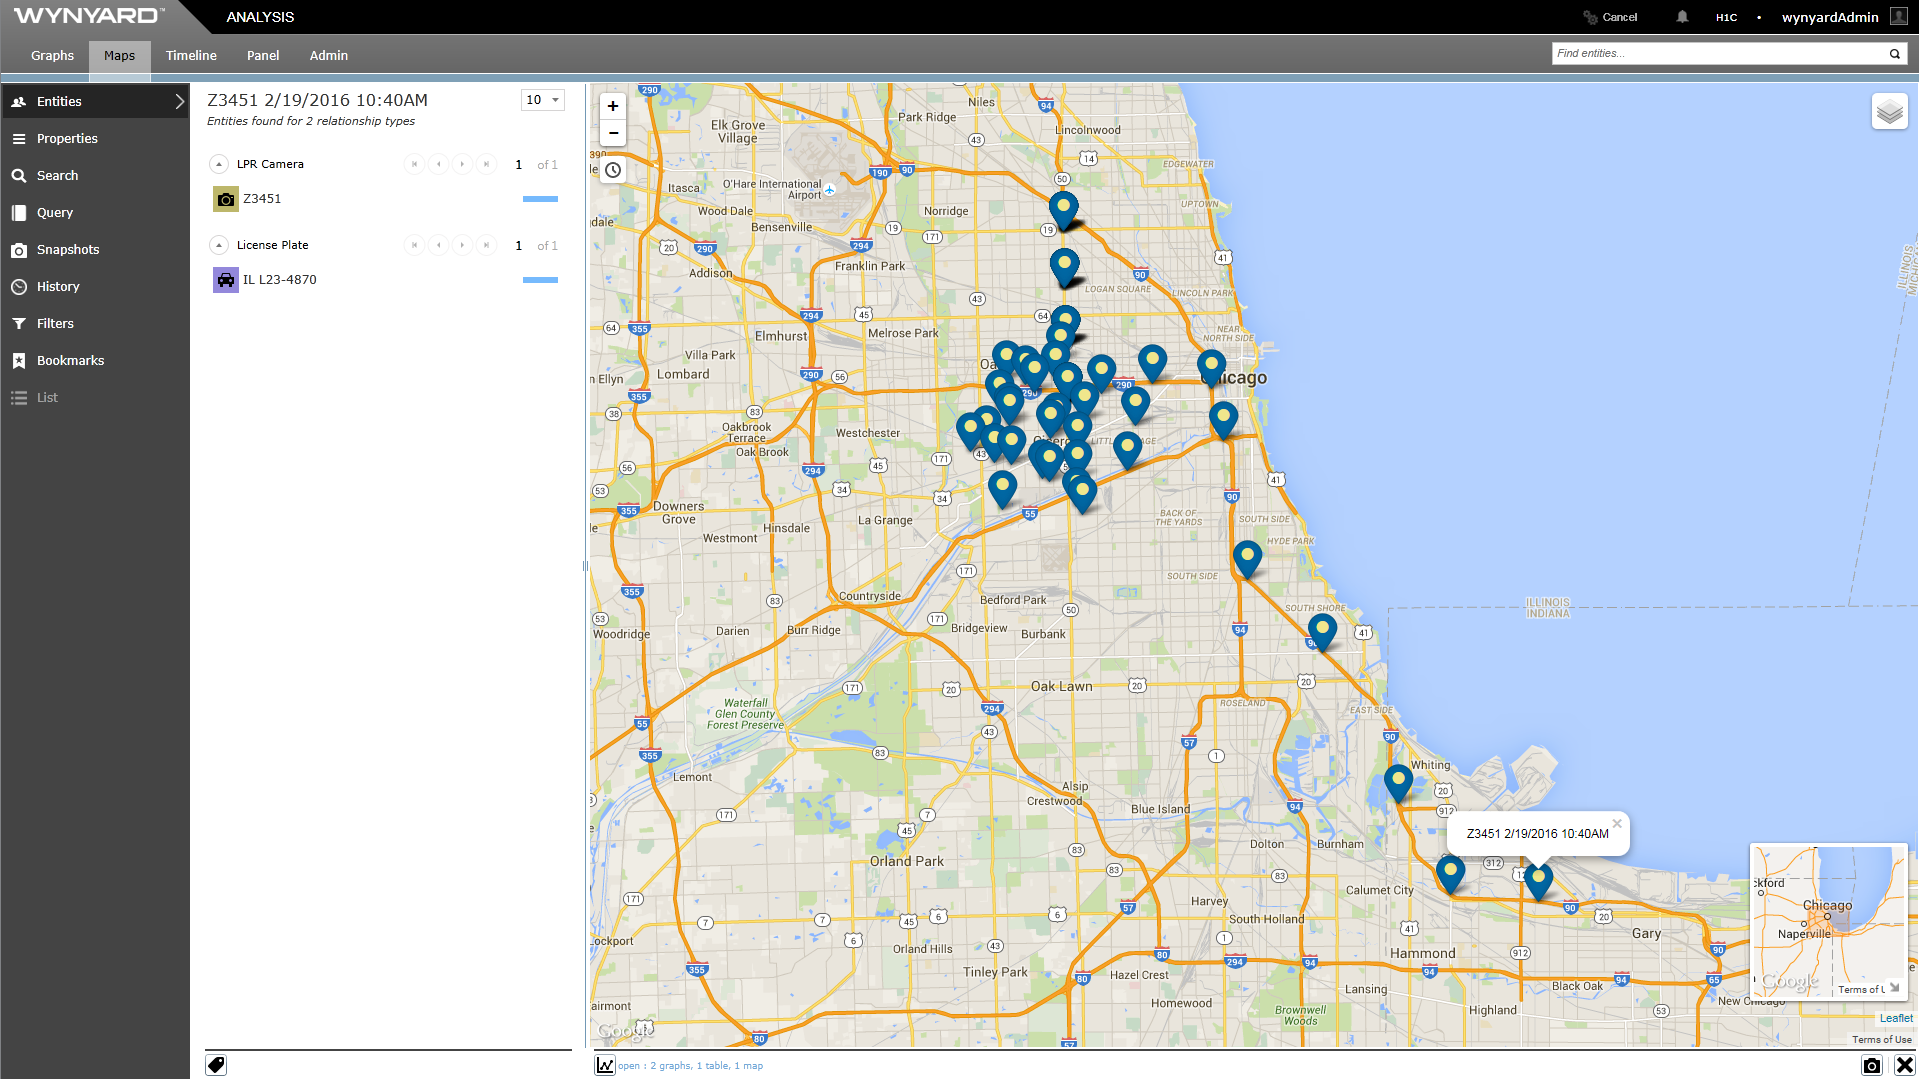Open the map time clock control
1919x1079 pixels.
[x=613, y=170]
